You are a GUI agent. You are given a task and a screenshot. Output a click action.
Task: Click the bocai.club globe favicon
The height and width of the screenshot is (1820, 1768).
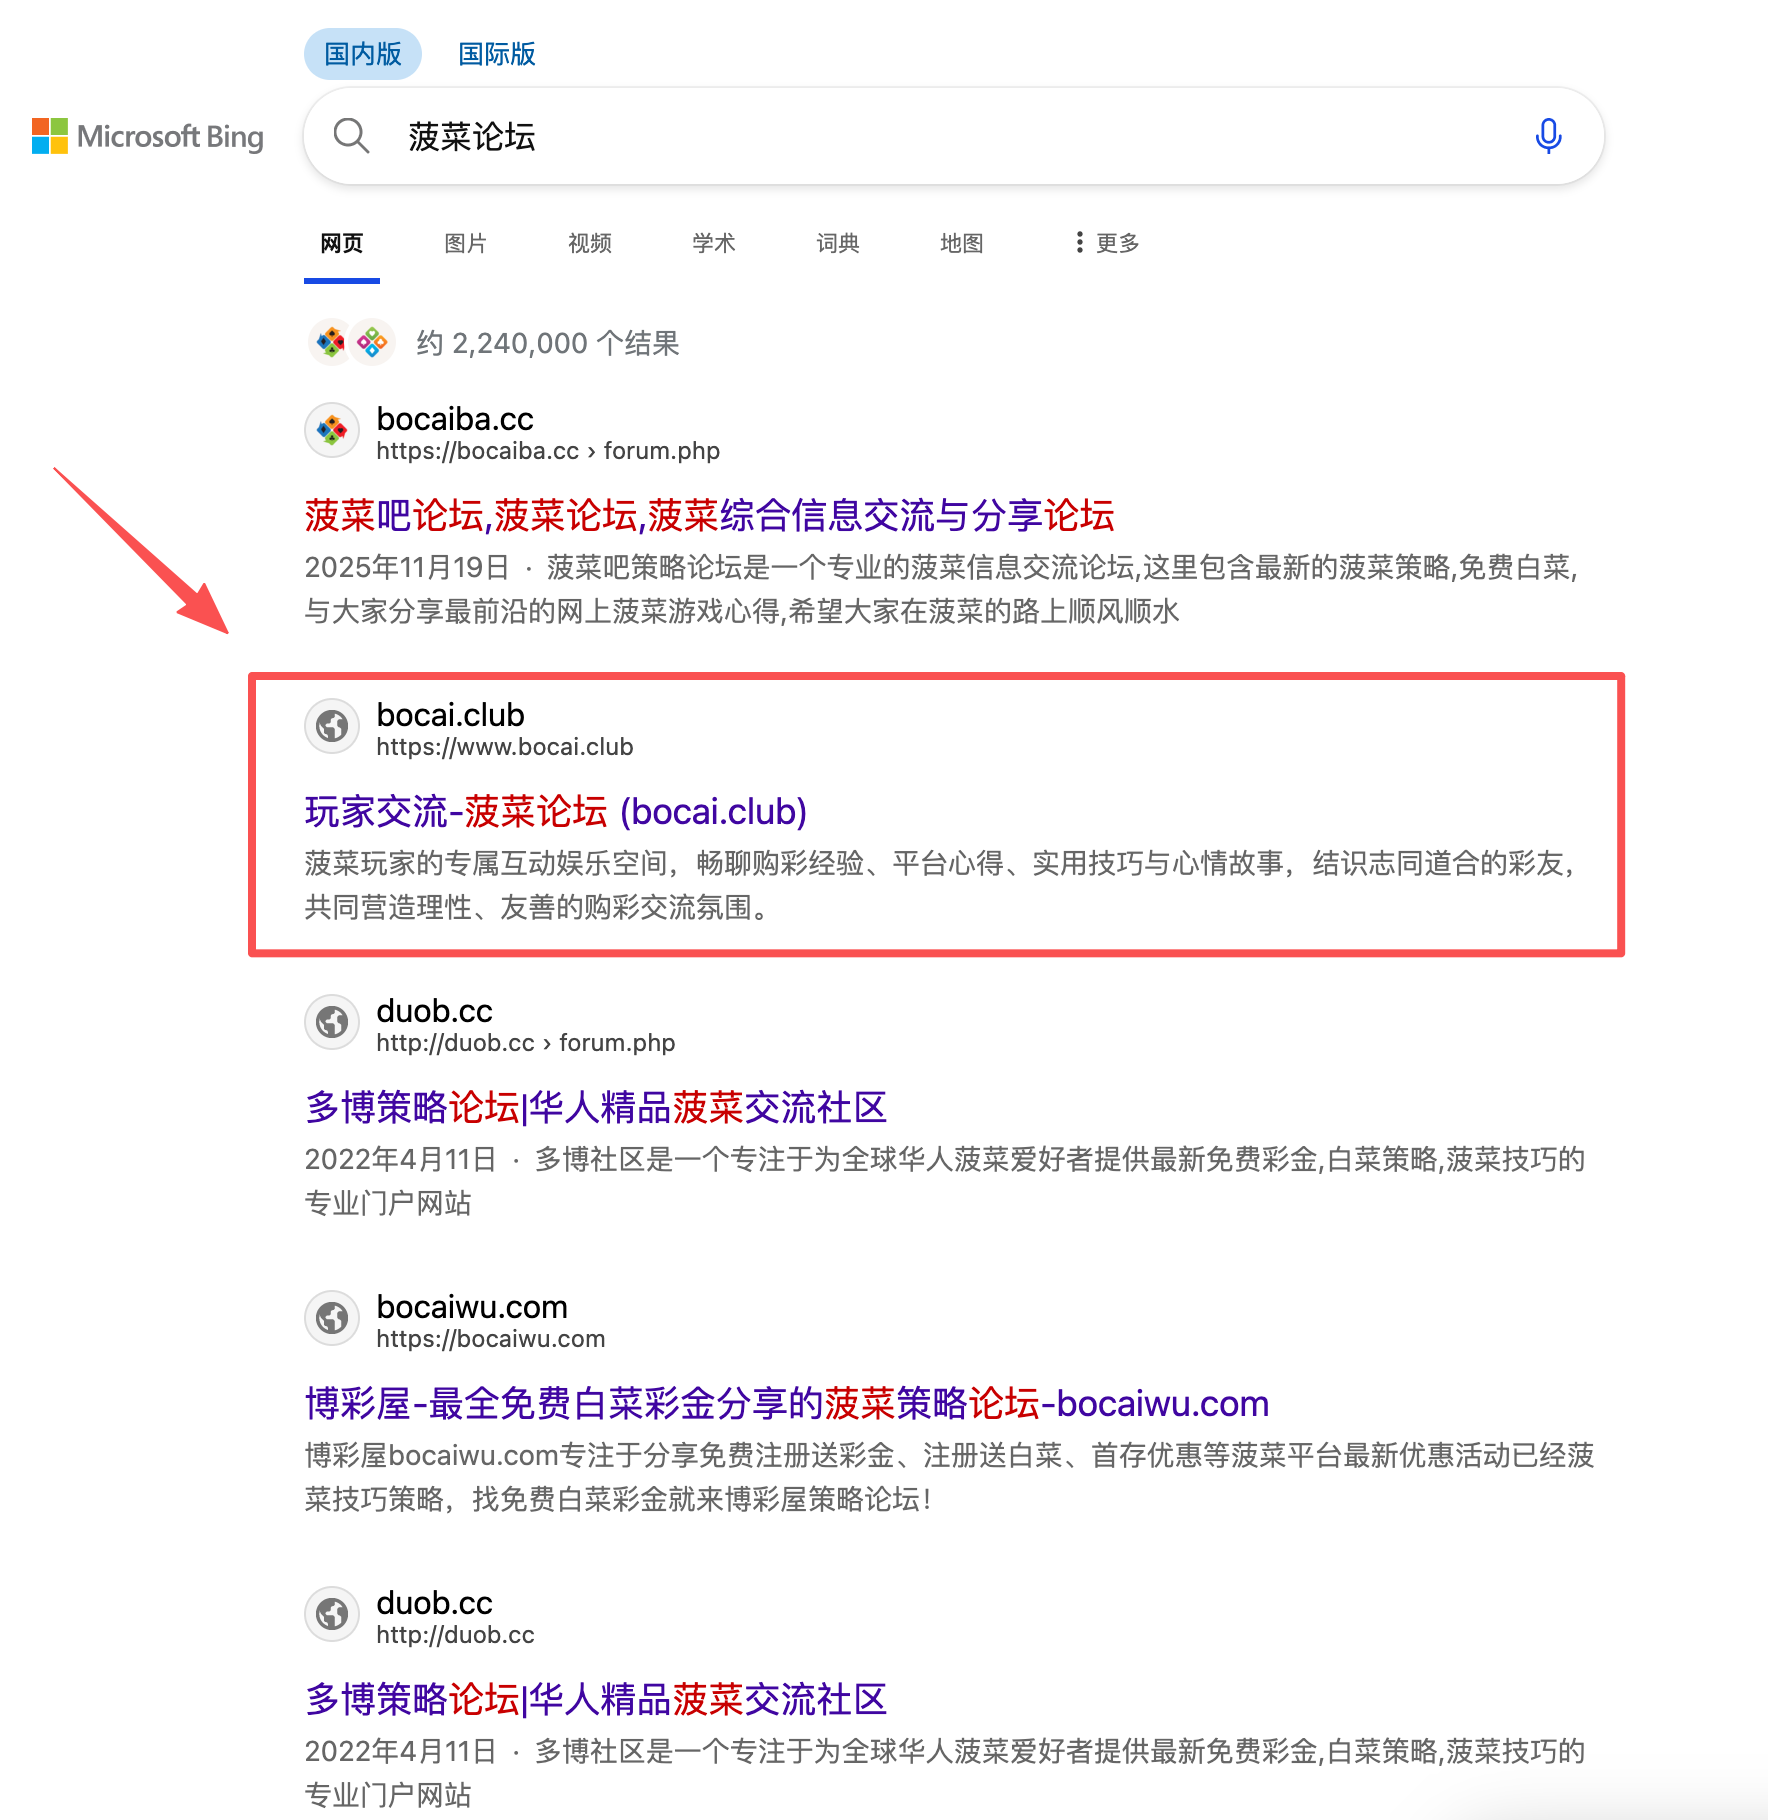[x=332, y=727]
